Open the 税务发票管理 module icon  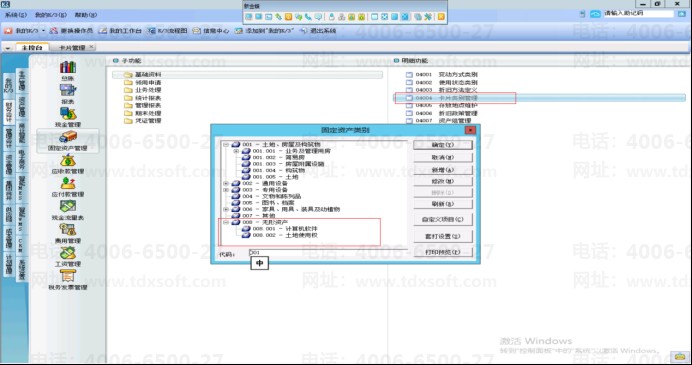(68, 276)
